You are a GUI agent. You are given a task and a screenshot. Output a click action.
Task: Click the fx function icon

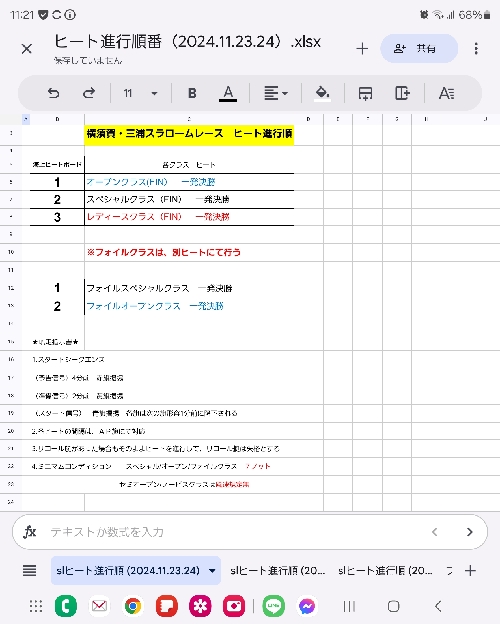coord(30,532)
